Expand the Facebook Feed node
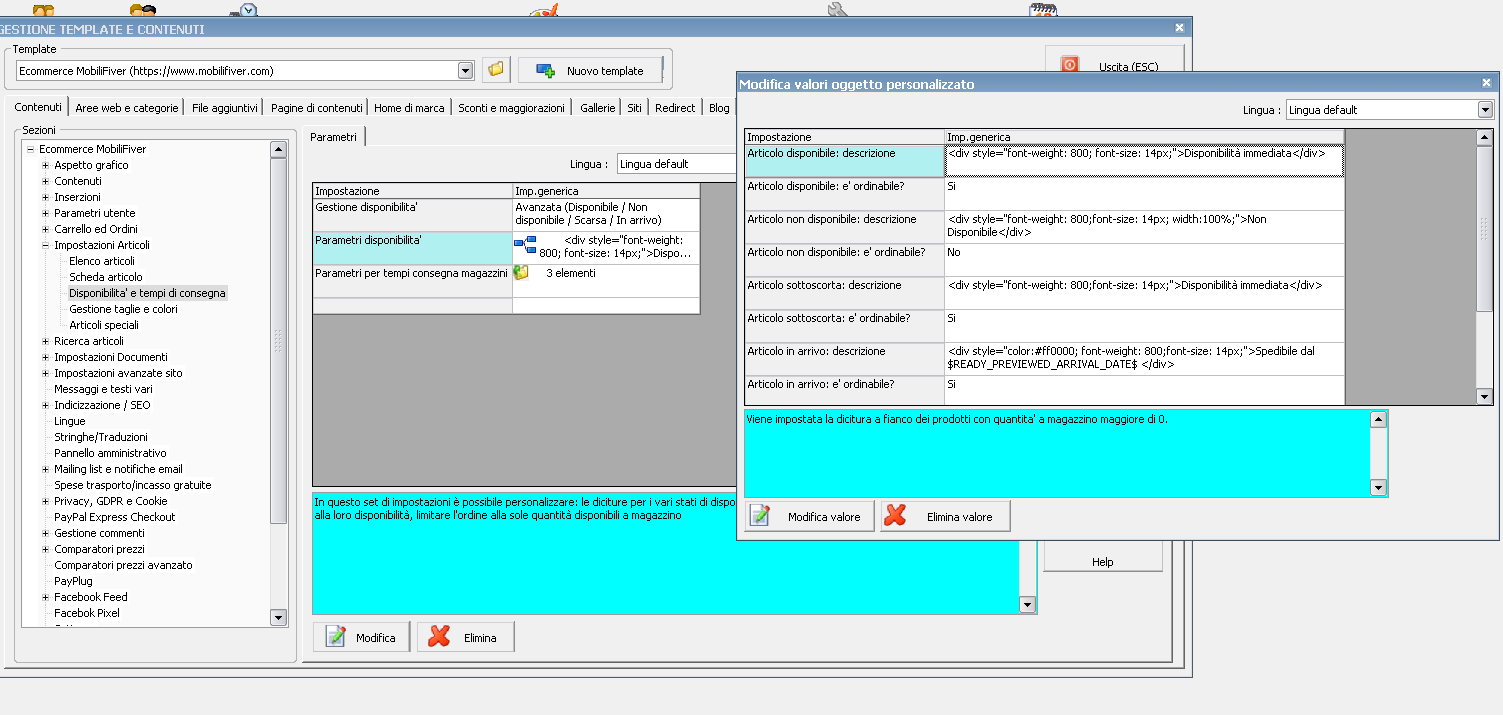Image resolution: width=1503 pixels, height=715 pixels. pos(46,597)
